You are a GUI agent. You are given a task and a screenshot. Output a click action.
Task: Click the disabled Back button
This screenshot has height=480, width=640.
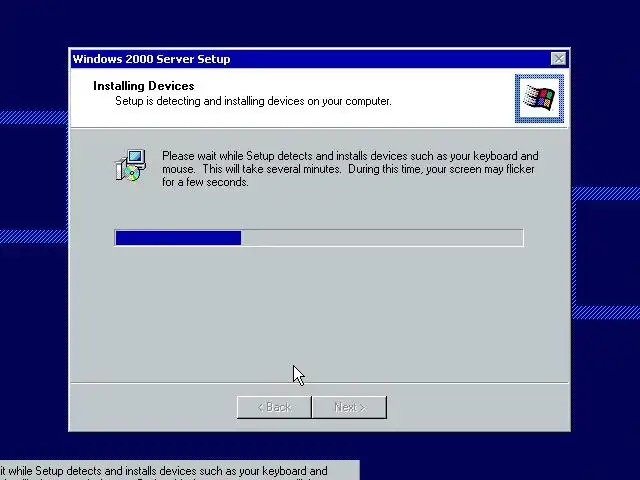[x=274, y=407]
